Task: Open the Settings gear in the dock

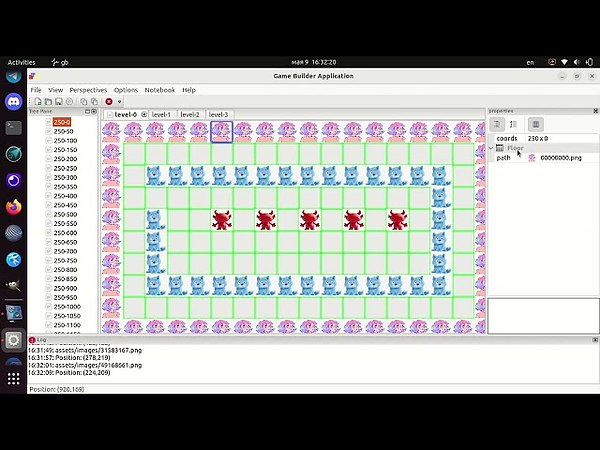Action: [14, 340]
